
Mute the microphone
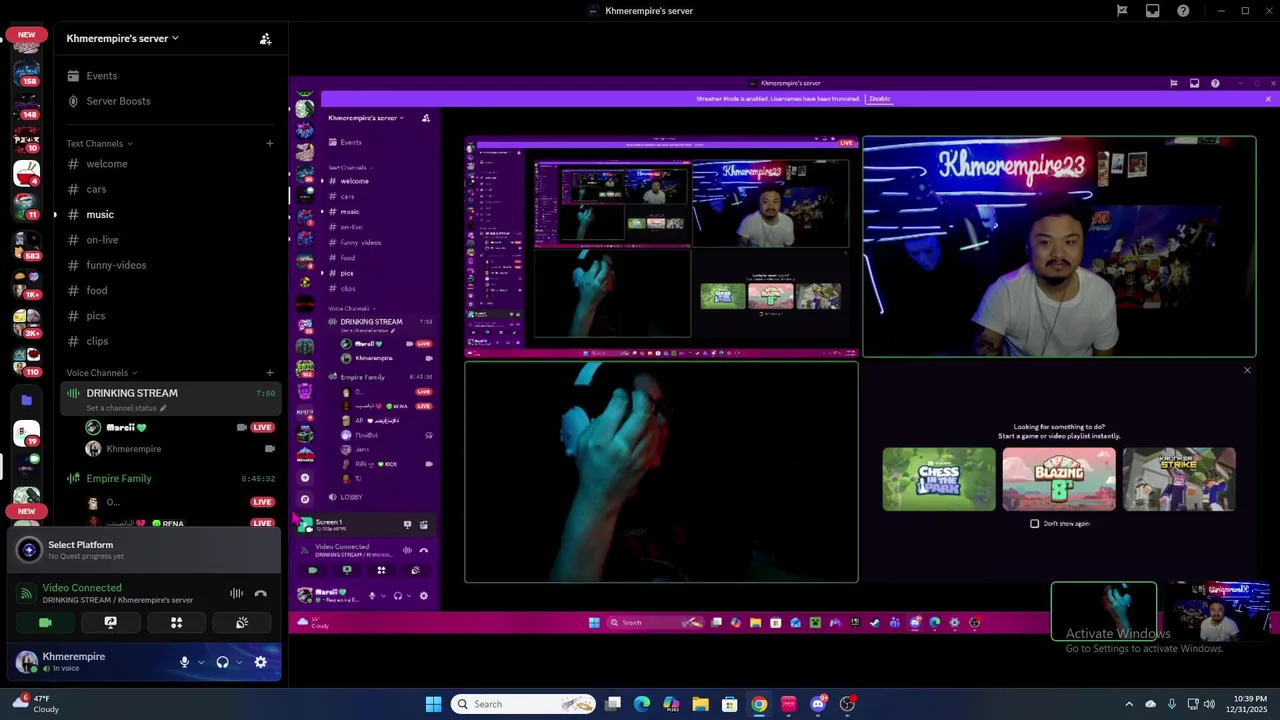tap(184, 662)
